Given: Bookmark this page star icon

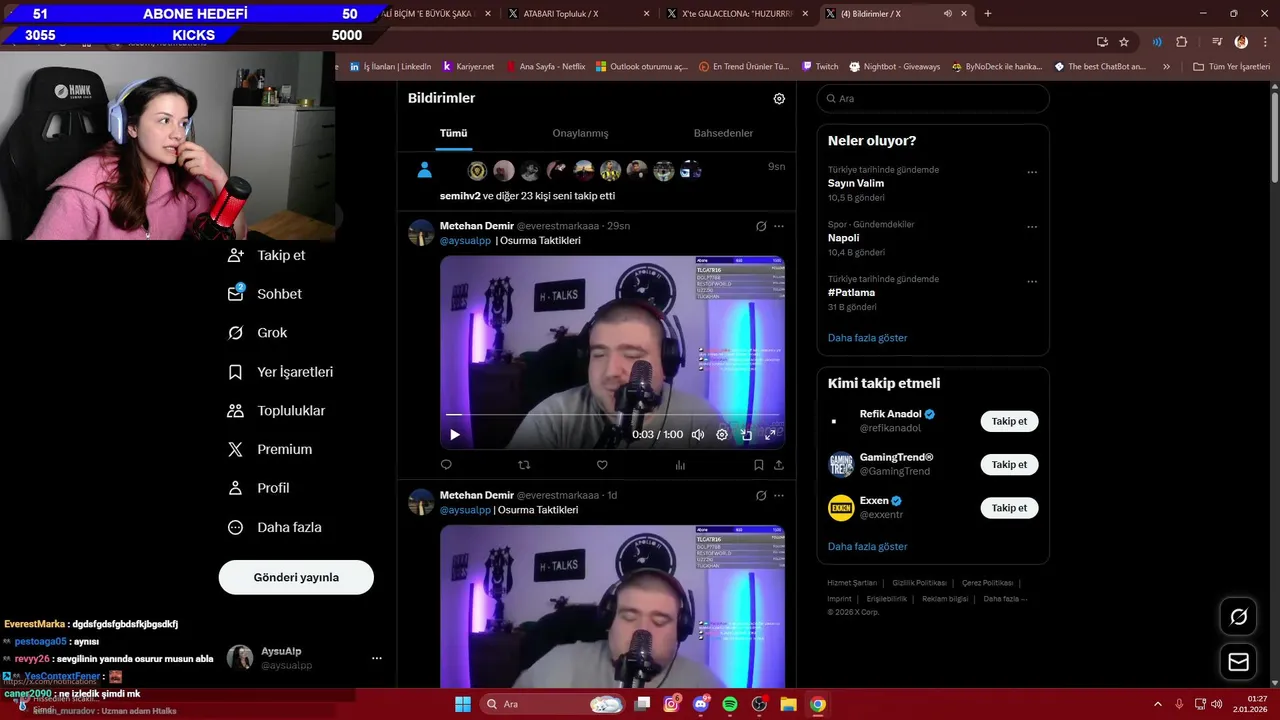Looking at the screenshot, I should (x=1124, y=42).
